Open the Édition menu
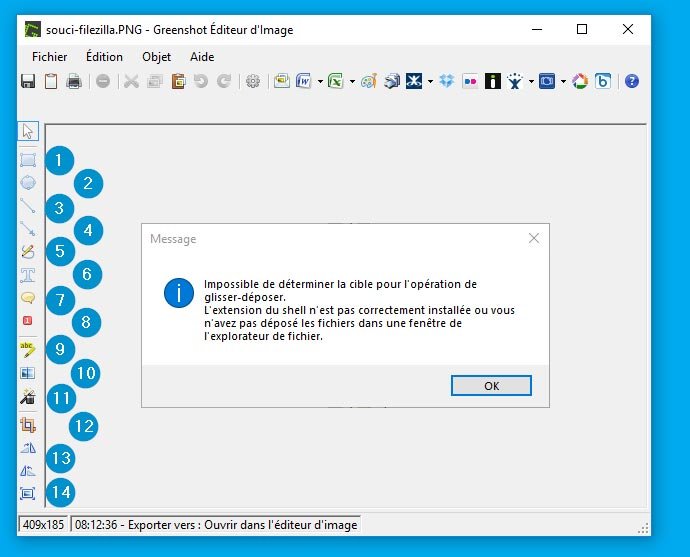 click(104, 57)
